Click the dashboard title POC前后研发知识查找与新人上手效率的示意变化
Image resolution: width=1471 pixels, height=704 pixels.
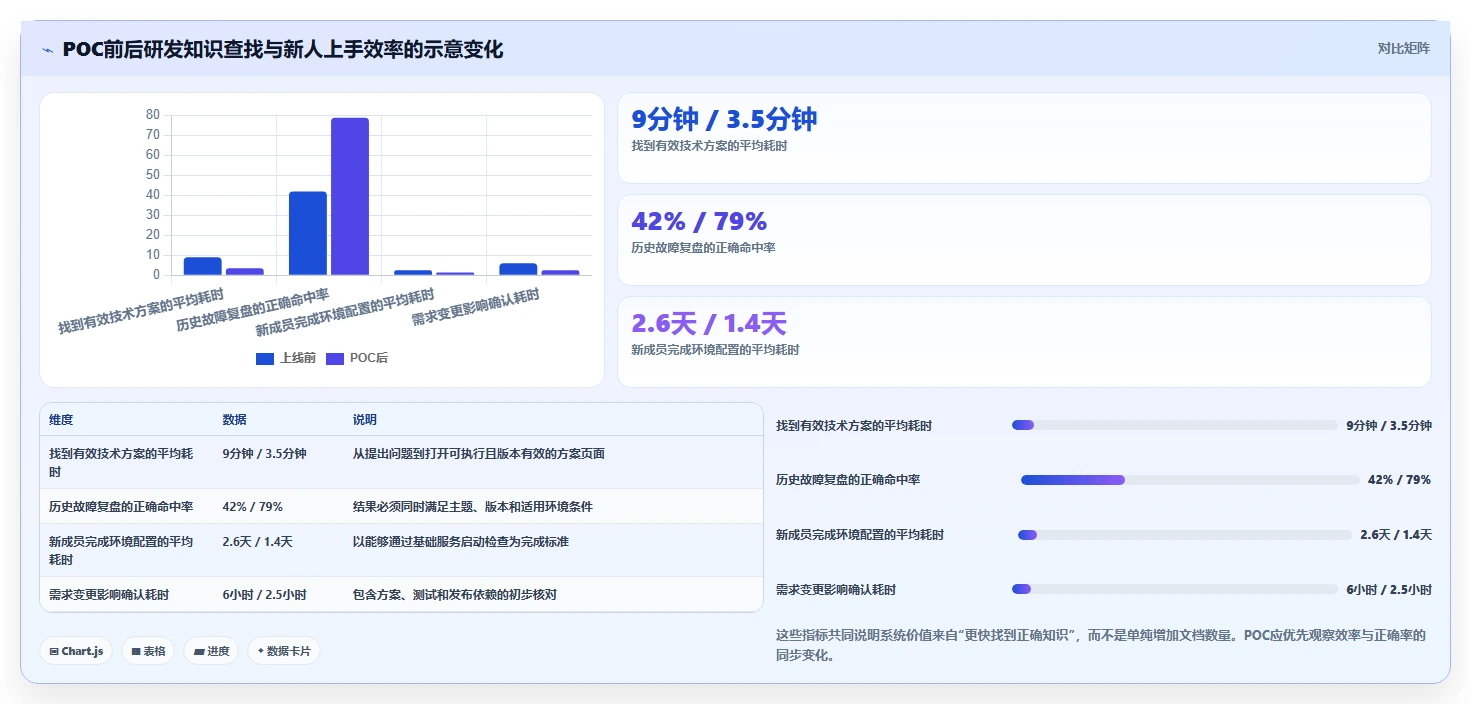coord(282,49)
